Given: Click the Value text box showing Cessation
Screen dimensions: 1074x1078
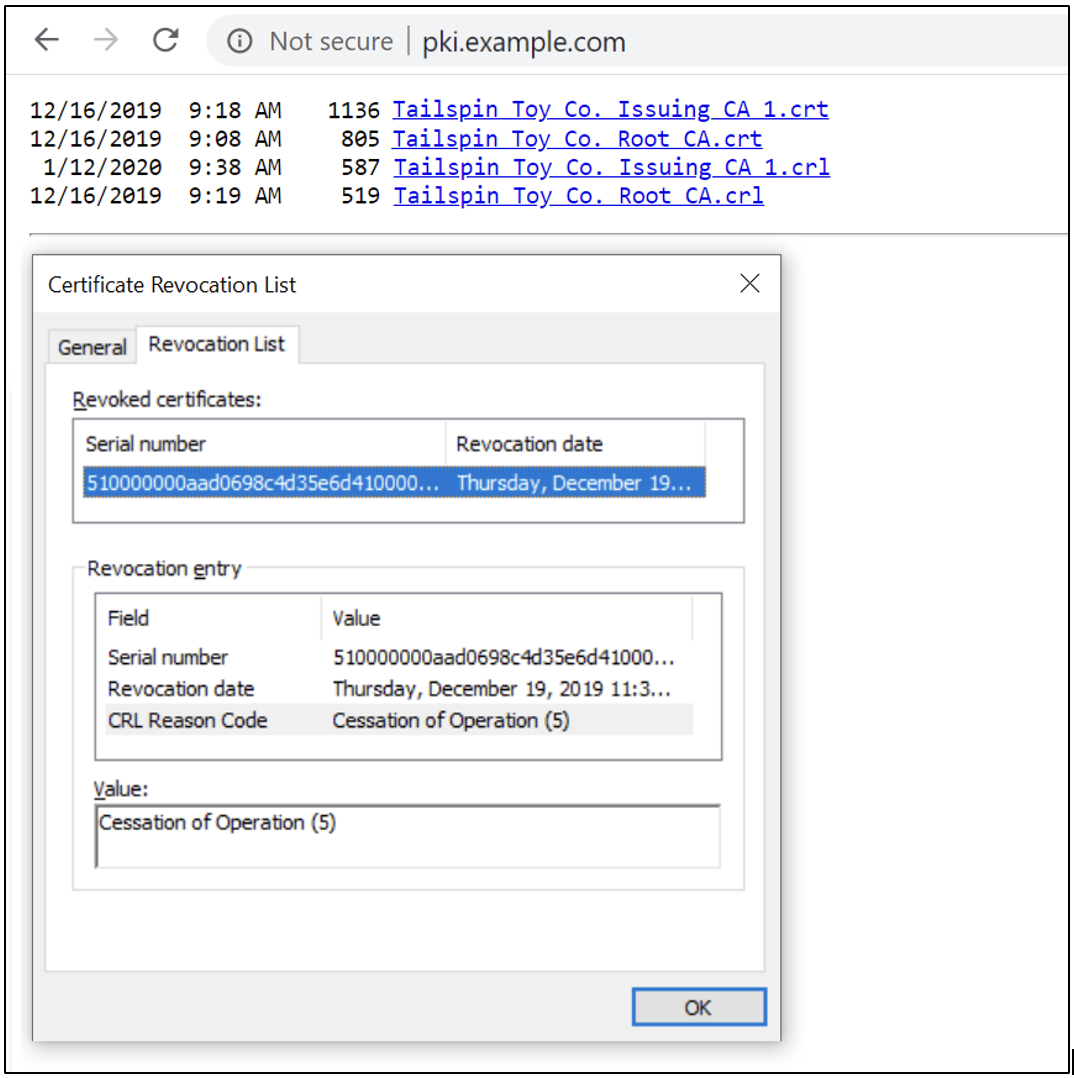Looking at the screenshot, I should [x=408, y=836].
